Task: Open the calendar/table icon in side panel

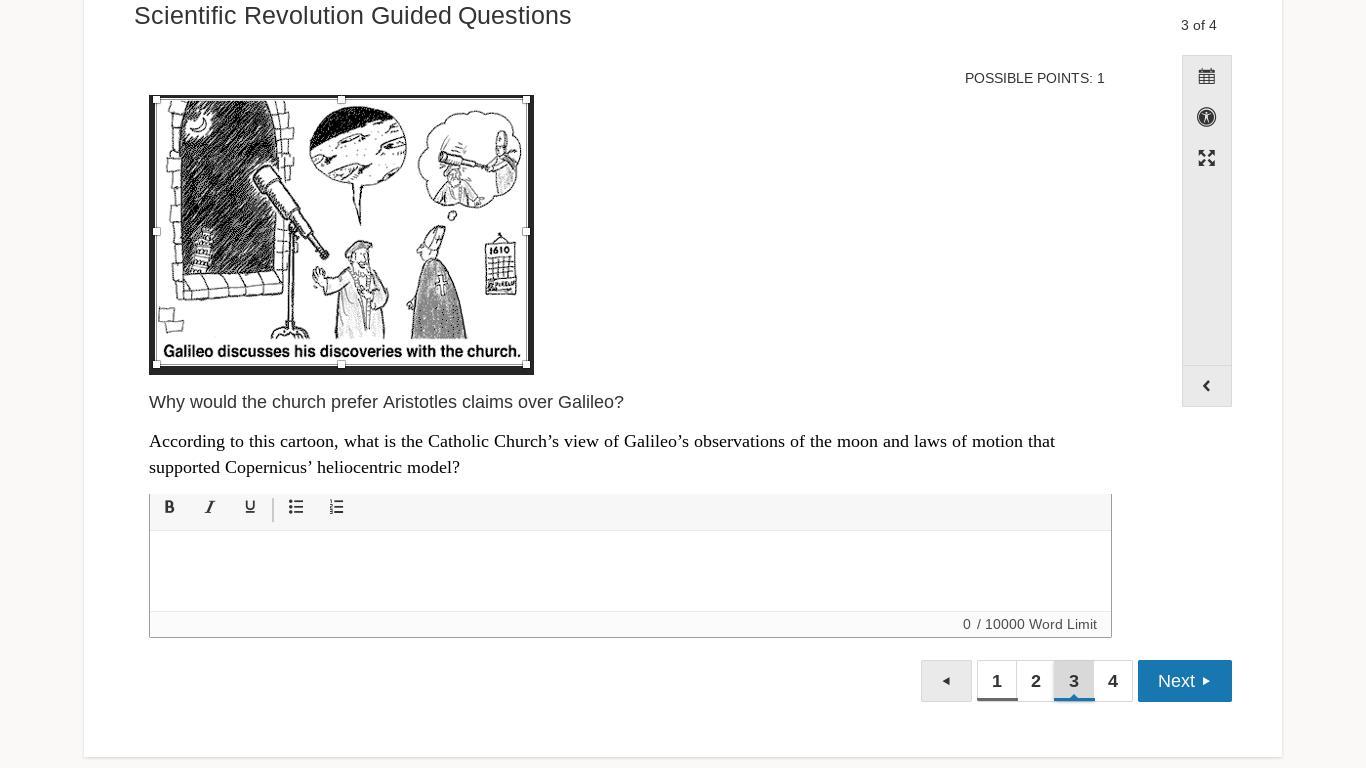Action: pos(1207,77)
